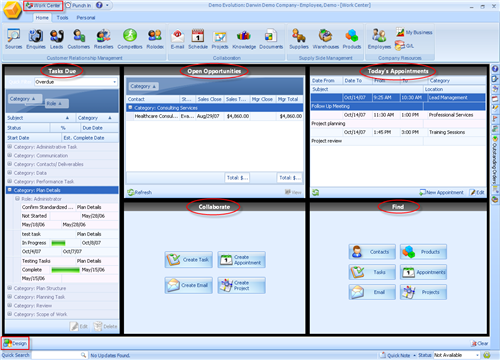Switch to the Personal ribbon tab
Viewport: 500px width, 360px height.
86,18
